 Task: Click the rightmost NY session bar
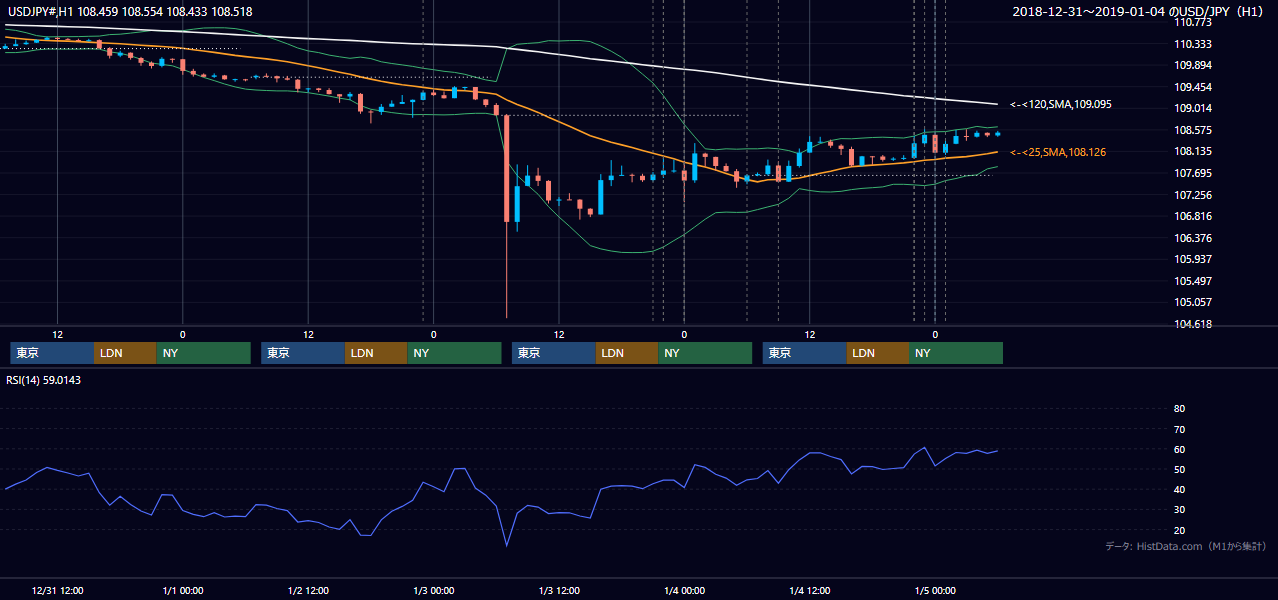(956, 353)
